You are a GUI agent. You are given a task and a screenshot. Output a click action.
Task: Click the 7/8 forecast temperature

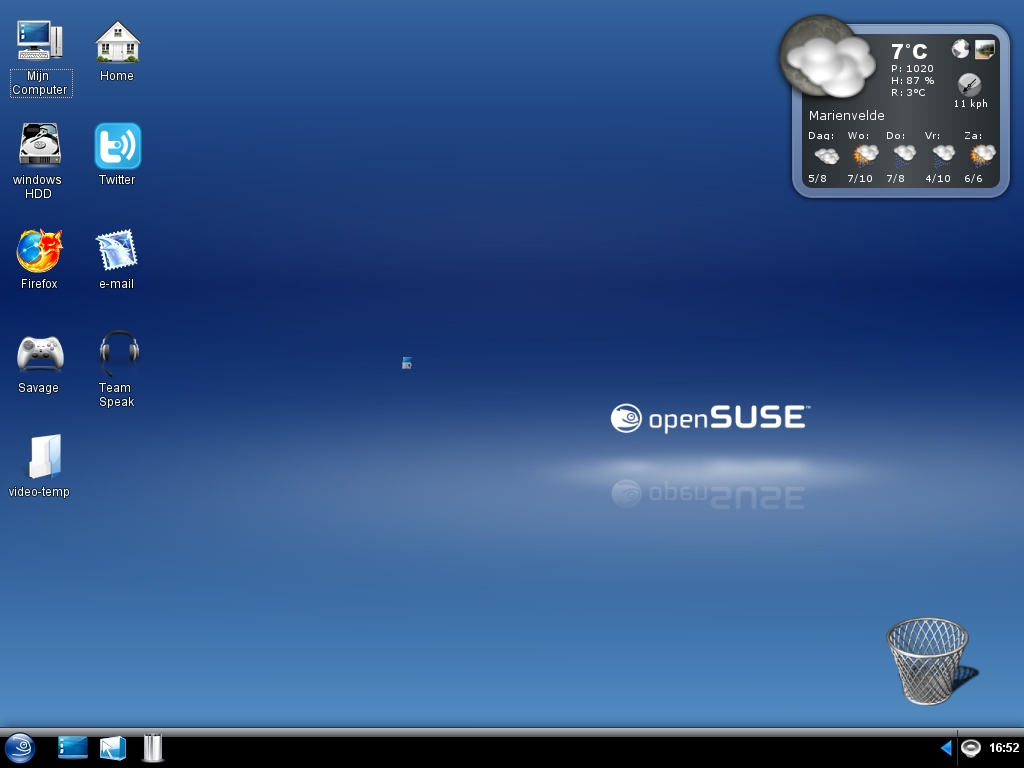click(895, 178)
